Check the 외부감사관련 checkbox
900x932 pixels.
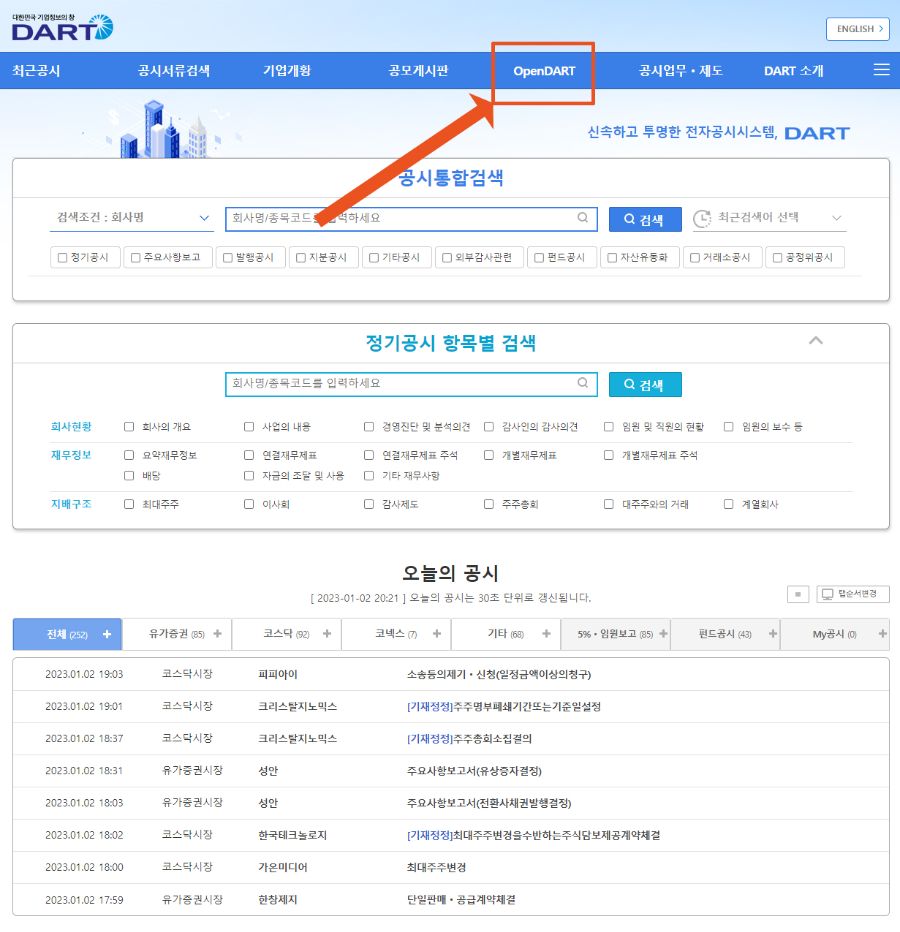tap(447, 257)
